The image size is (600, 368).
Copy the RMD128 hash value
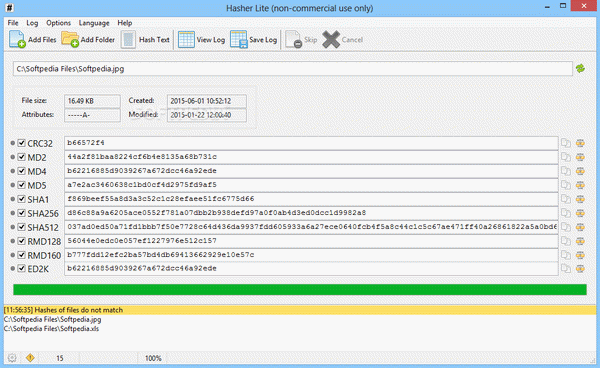[566, 241]
